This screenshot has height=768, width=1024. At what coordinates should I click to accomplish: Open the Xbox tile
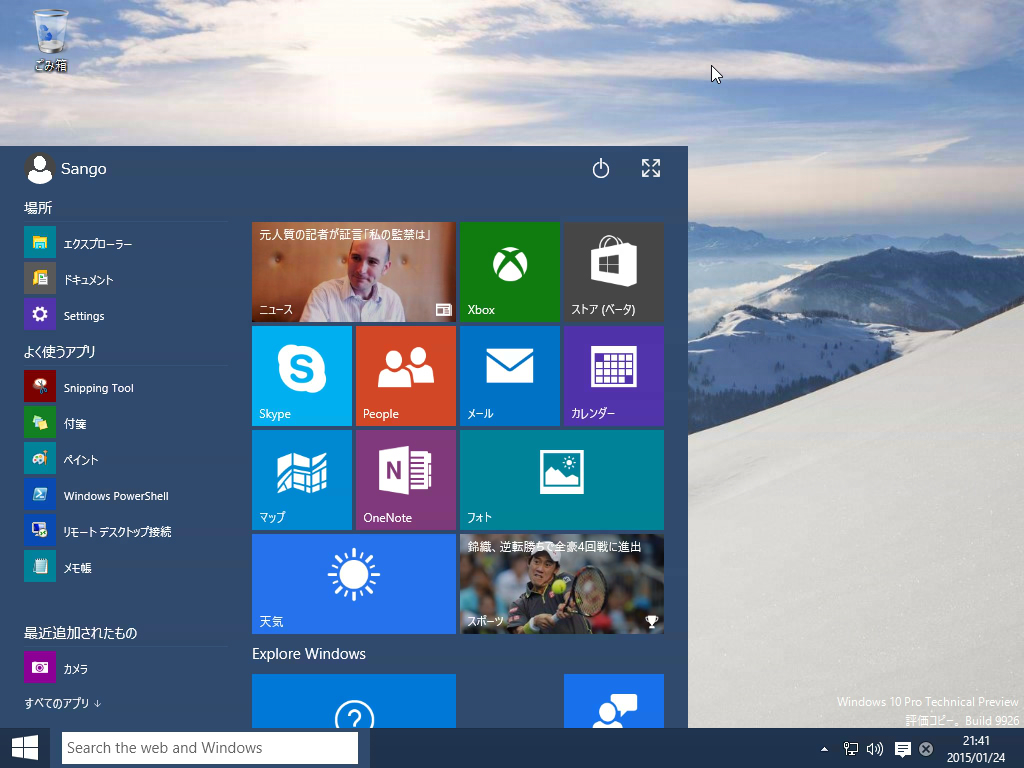click(509, 272)
